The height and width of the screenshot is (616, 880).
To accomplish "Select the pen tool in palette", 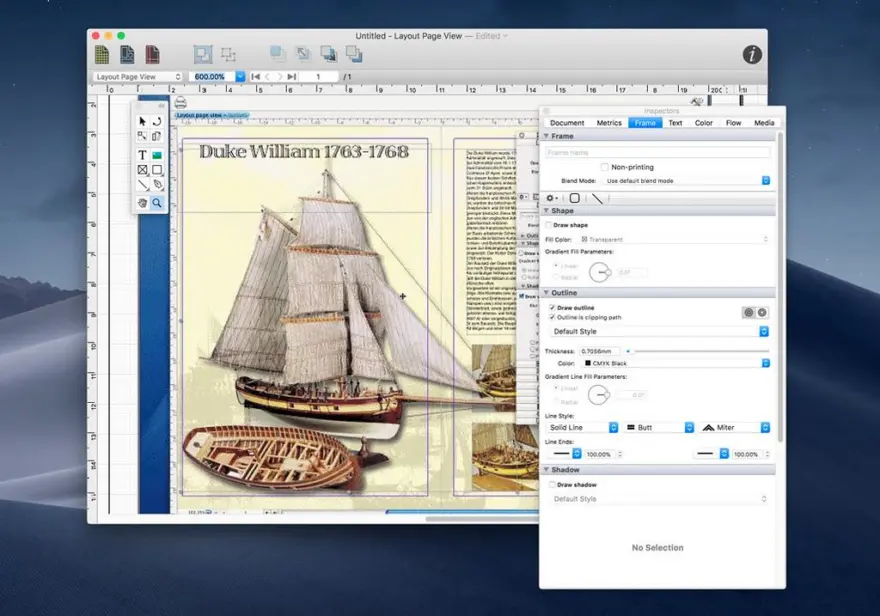I will (157, 184).
